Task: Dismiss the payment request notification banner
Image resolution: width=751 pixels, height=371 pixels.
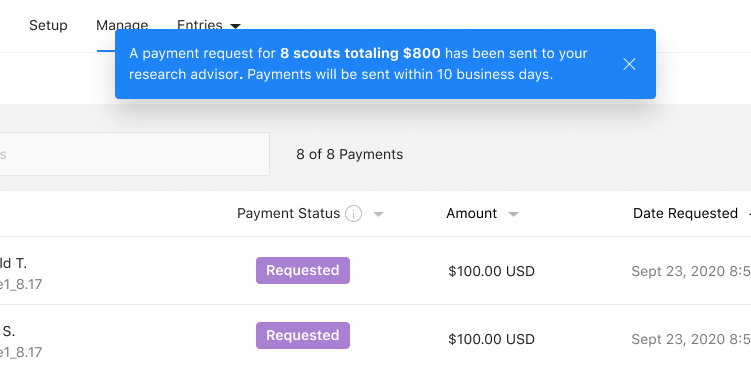Action: coord(629,64)
